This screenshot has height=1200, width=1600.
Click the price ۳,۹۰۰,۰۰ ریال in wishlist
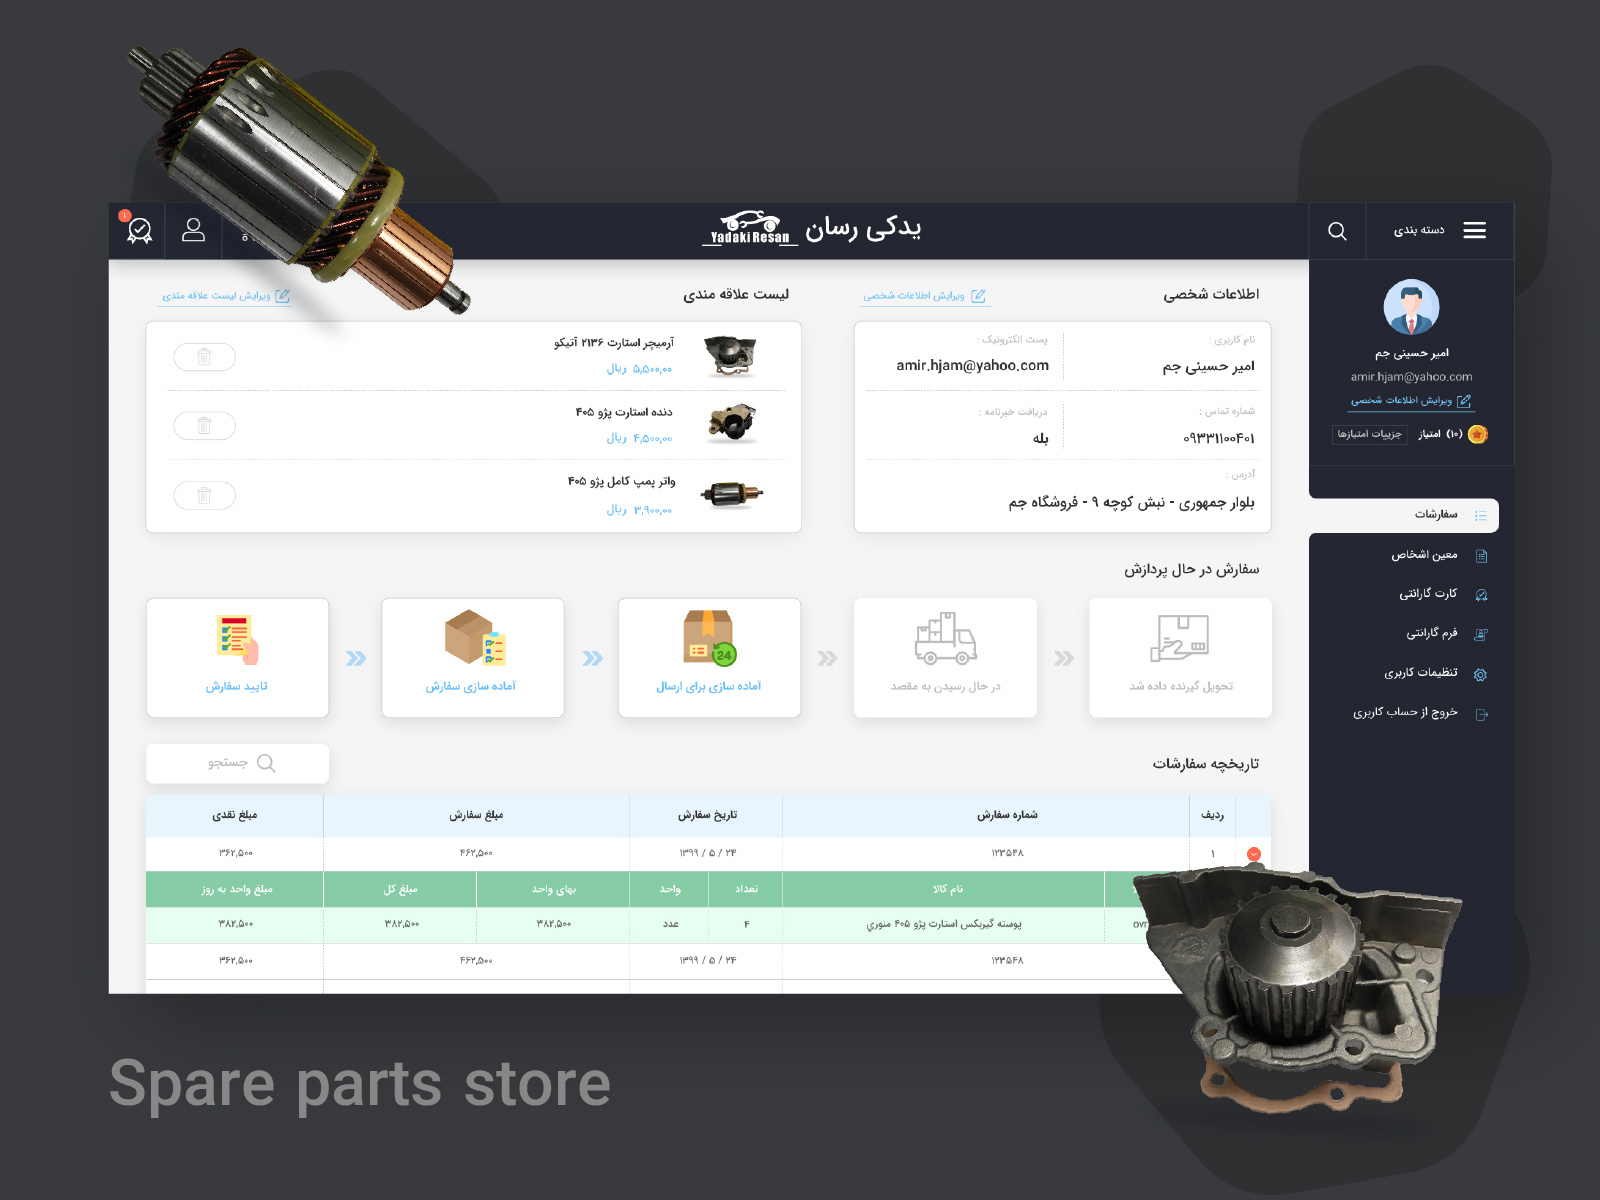(x=639, y=510)
